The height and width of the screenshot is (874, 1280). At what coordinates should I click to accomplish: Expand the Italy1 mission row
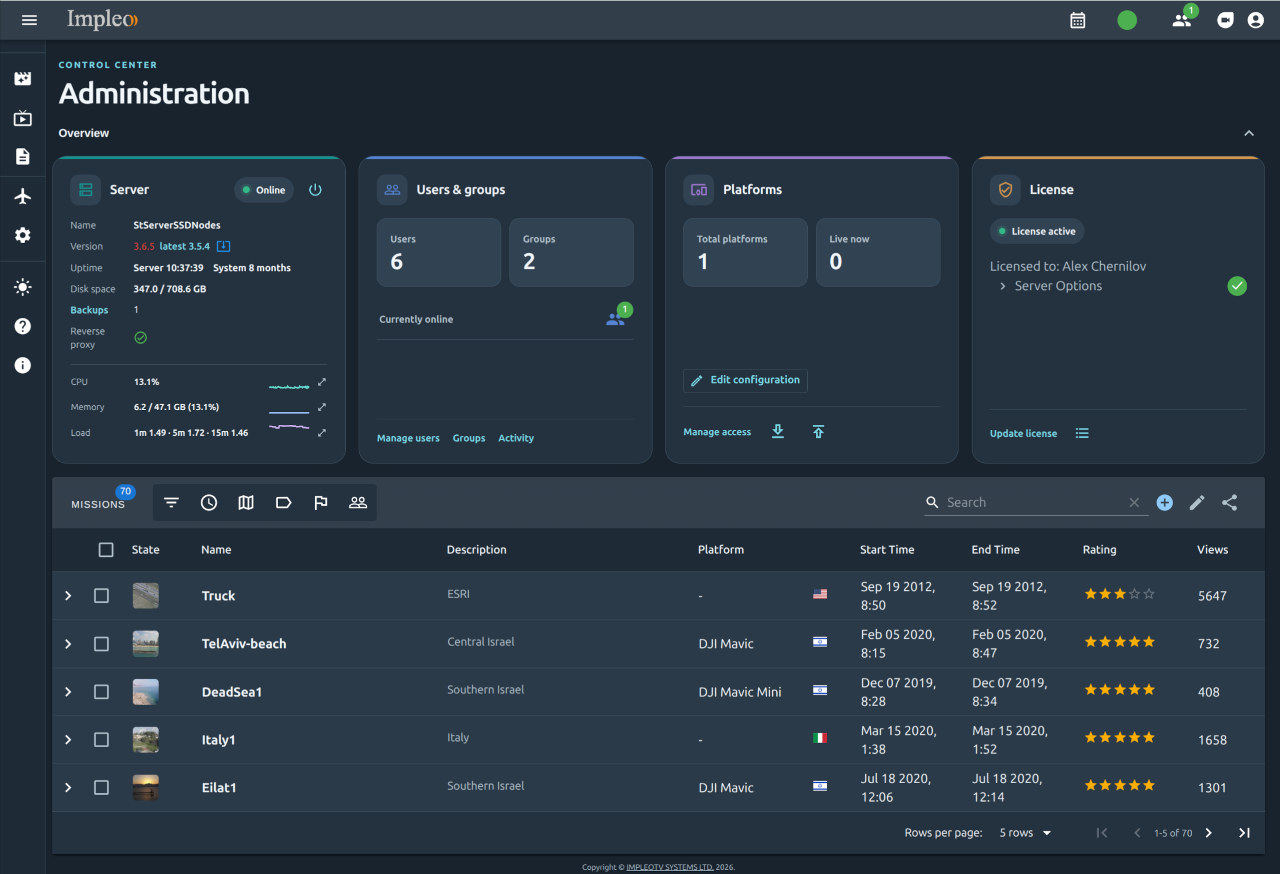[68, 740]
